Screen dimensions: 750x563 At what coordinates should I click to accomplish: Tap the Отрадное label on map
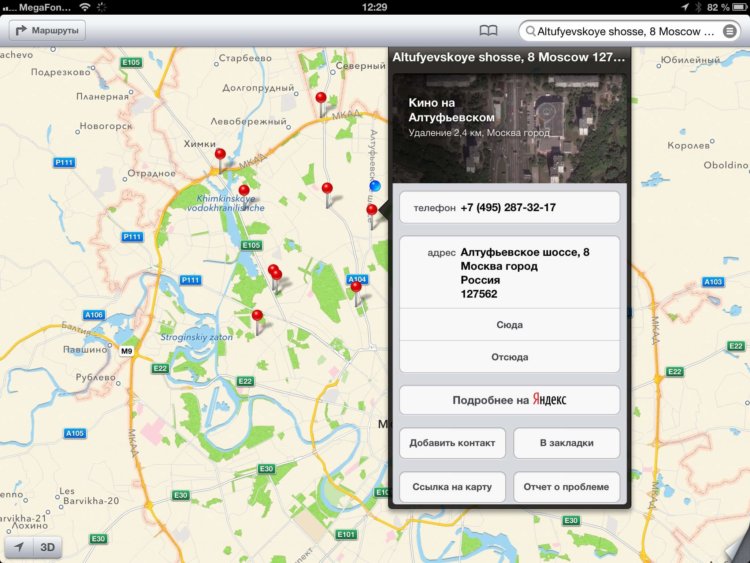point(152,173)
